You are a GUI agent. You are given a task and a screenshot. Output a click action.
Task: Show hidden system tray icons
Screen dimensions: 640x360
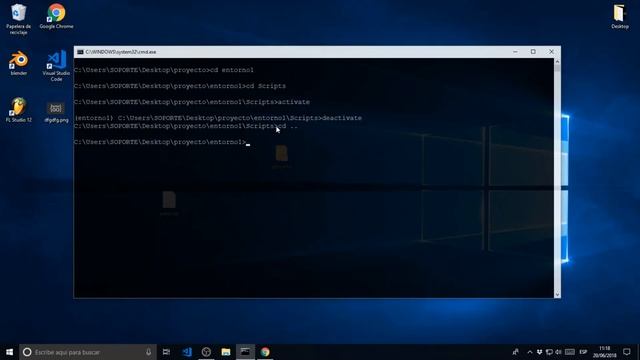point(530,352)
